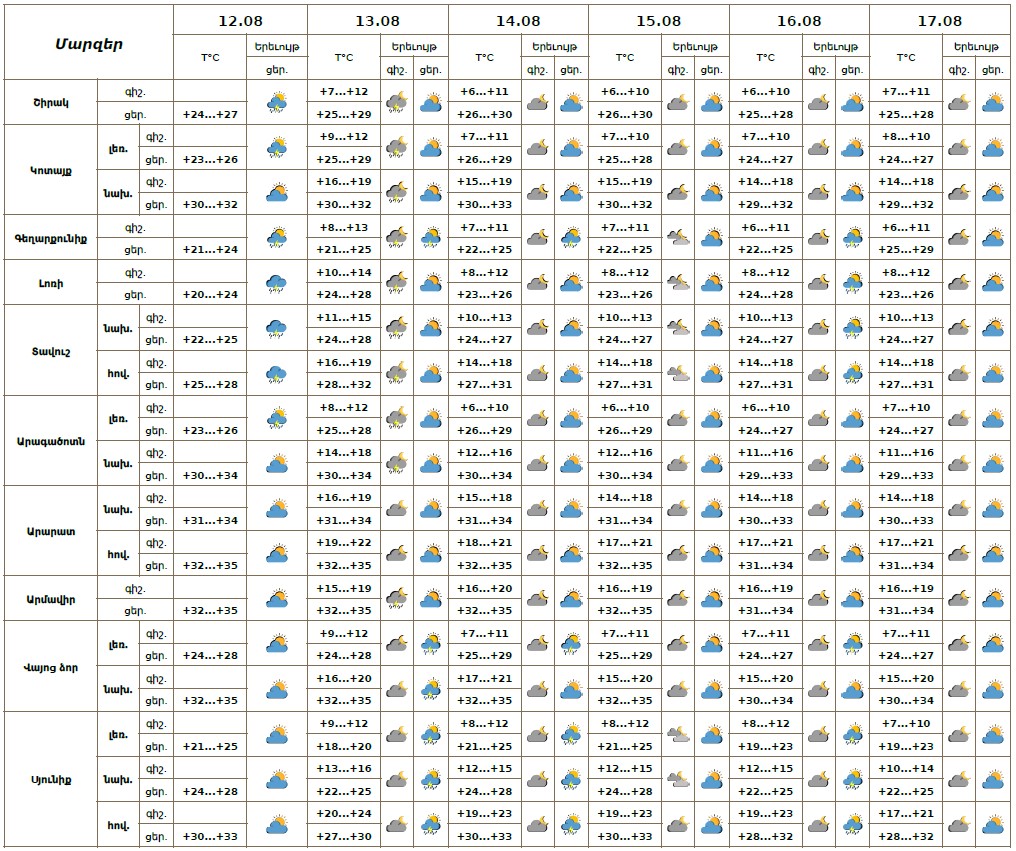Click Շիրակ daytime weather icon for 16.08
Image resolution: width=1016 pixels, height=851 pixels.
tap(852, 102)
